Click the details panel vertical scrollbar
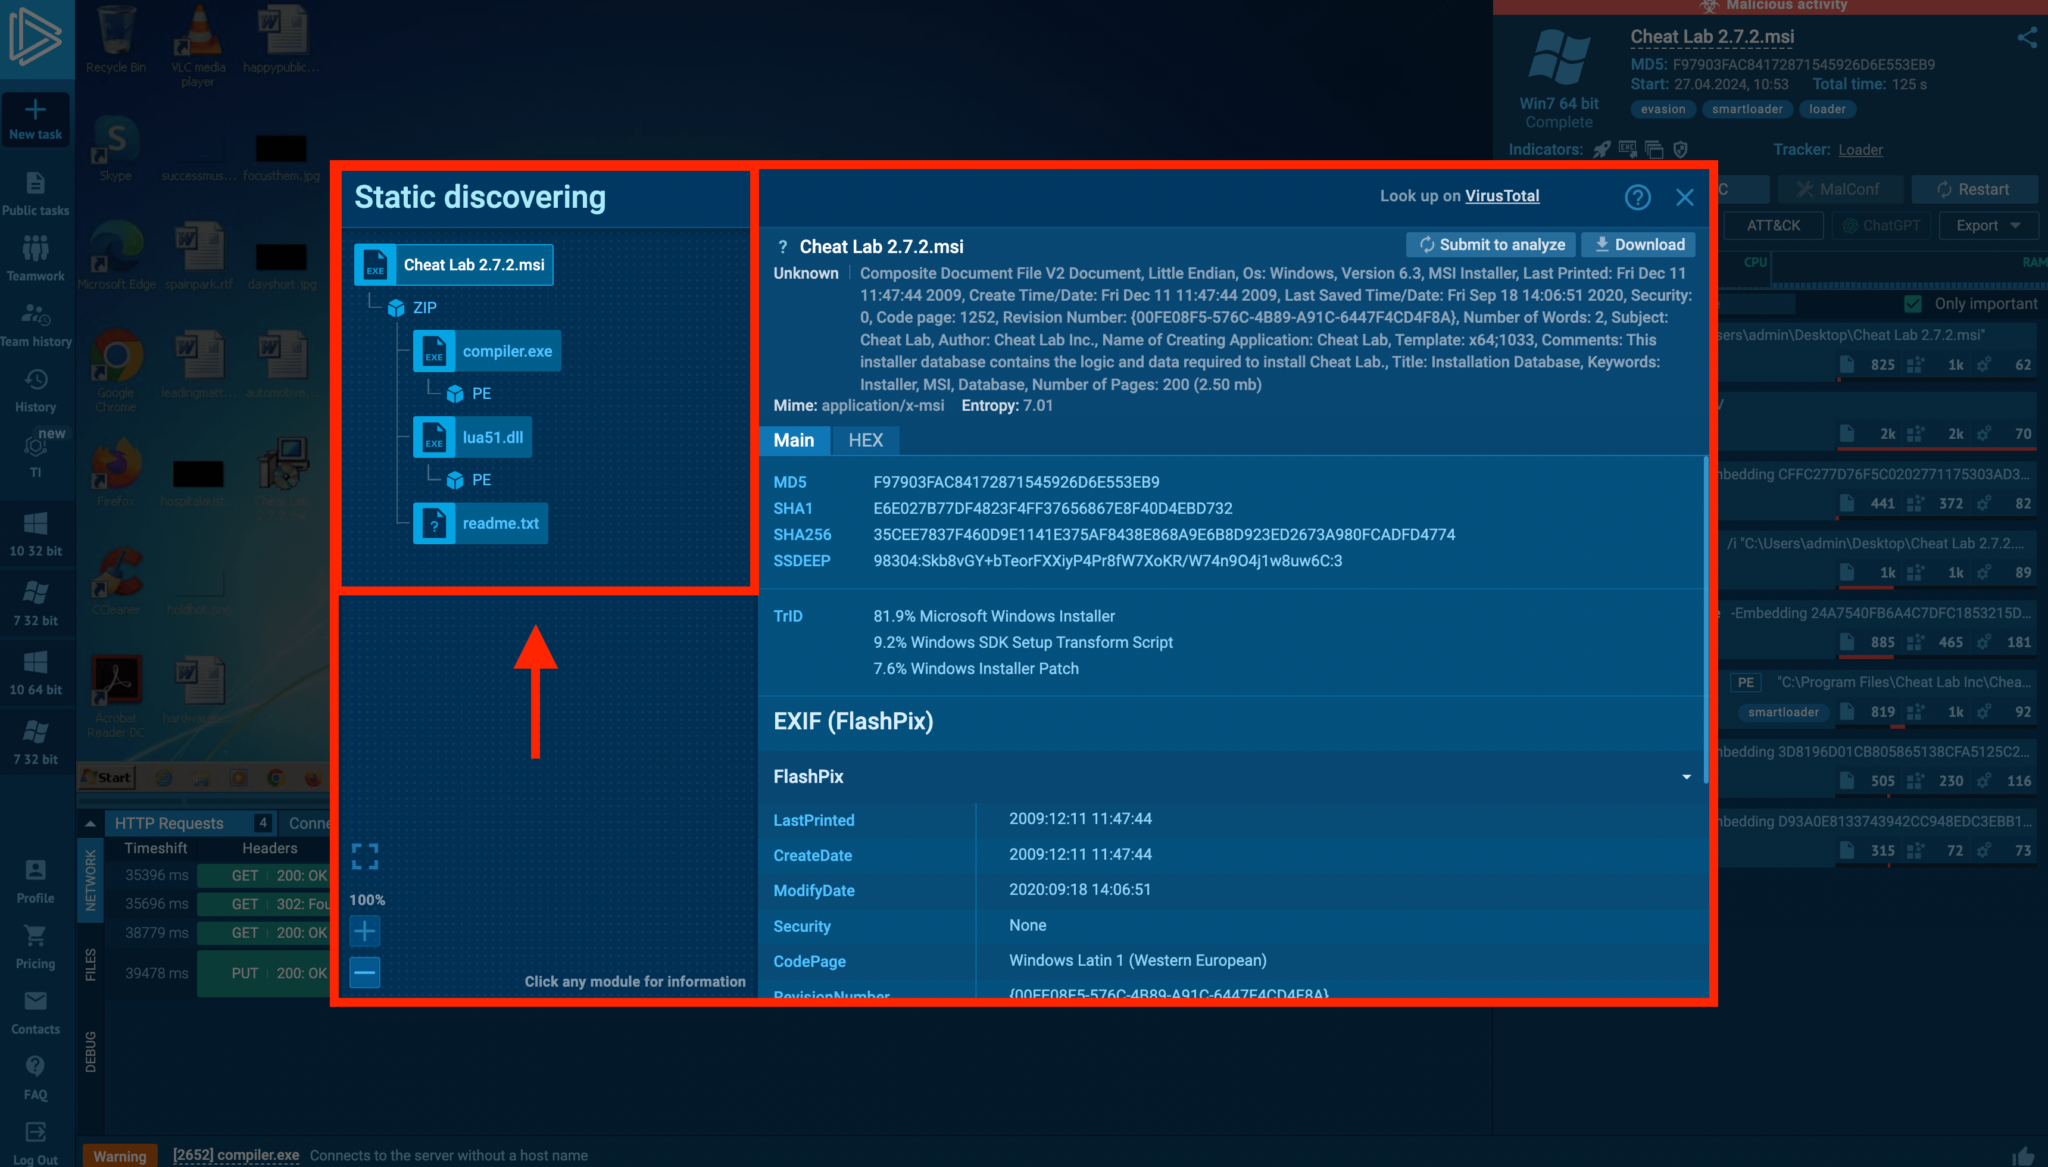Screen dimensions: 2048x1167 1706,620
